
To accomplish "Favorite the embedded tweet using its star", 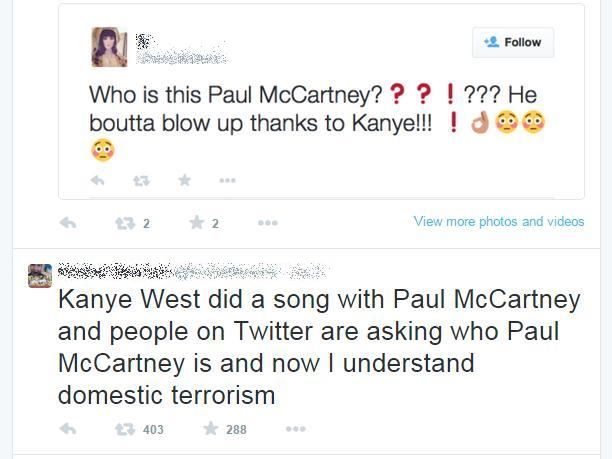I will 184,181.
